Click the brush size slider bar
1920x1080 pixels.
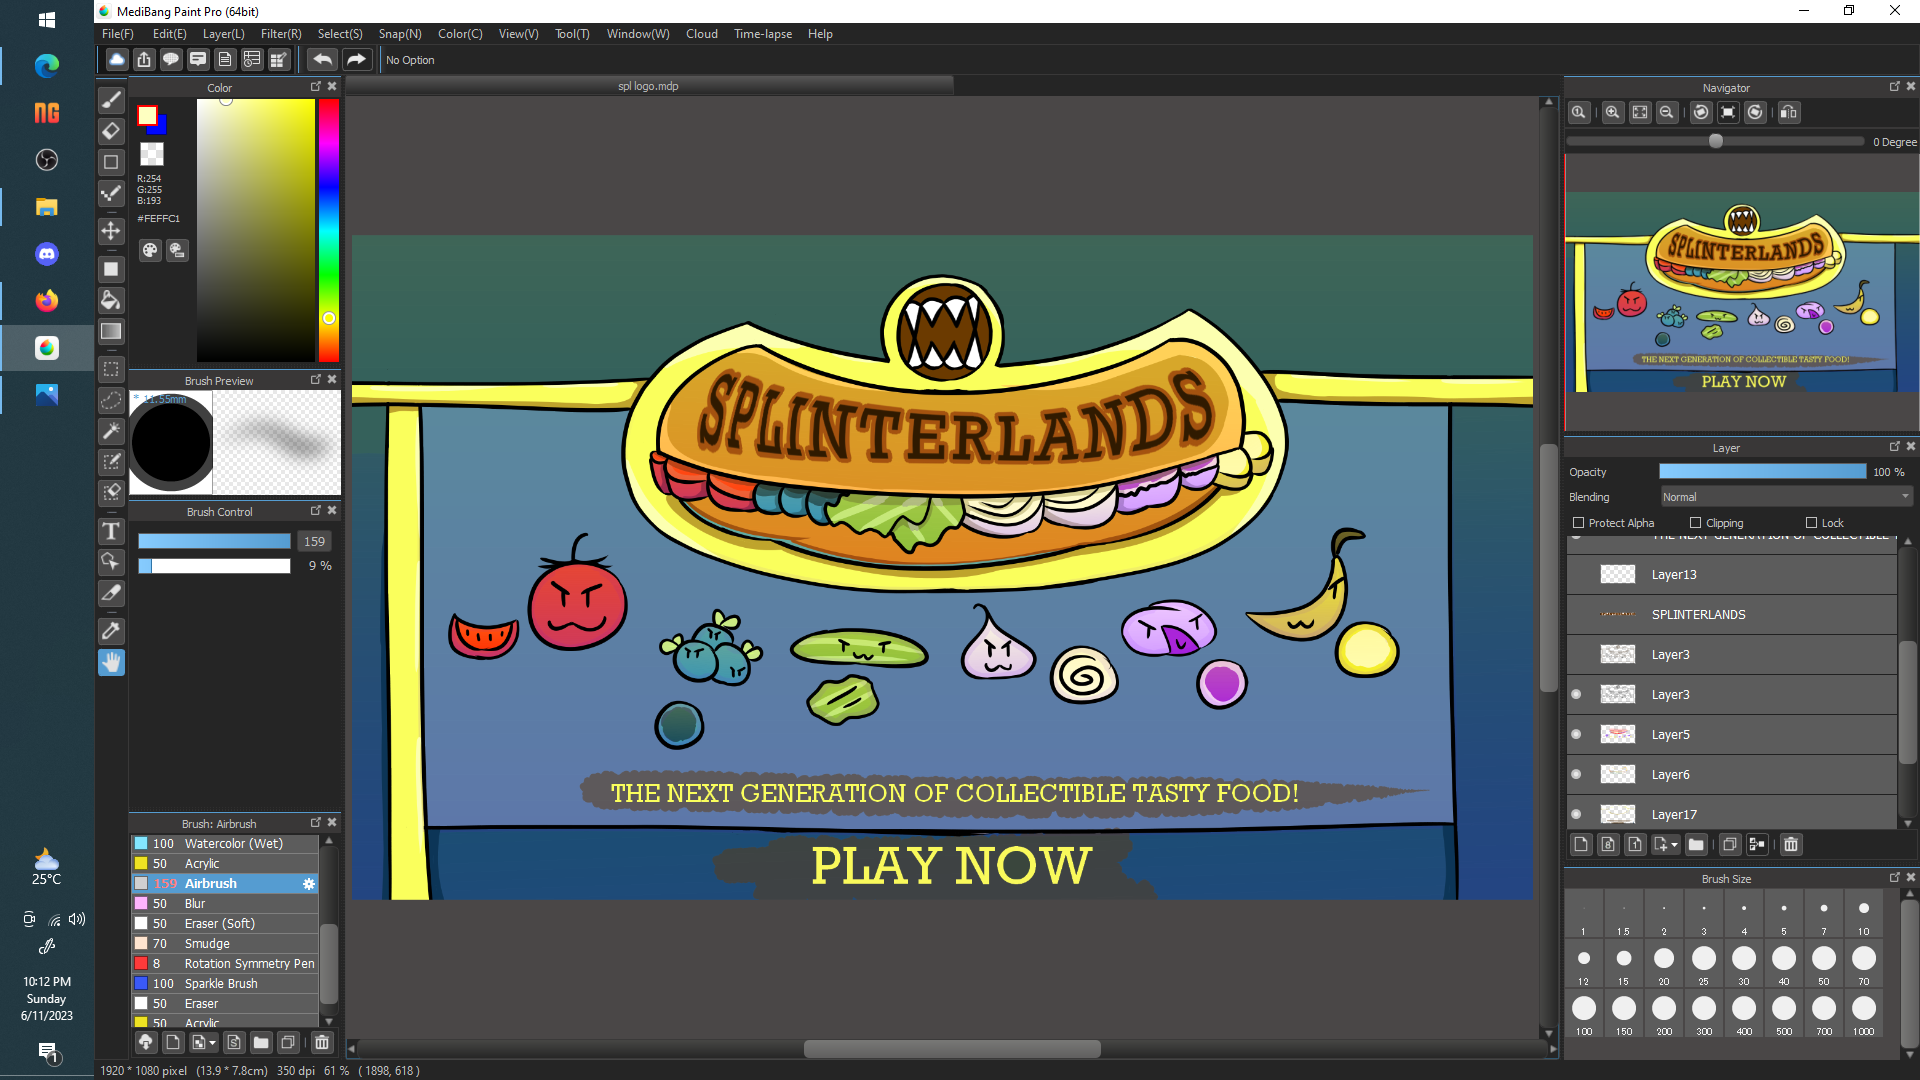tap(214, 541)
